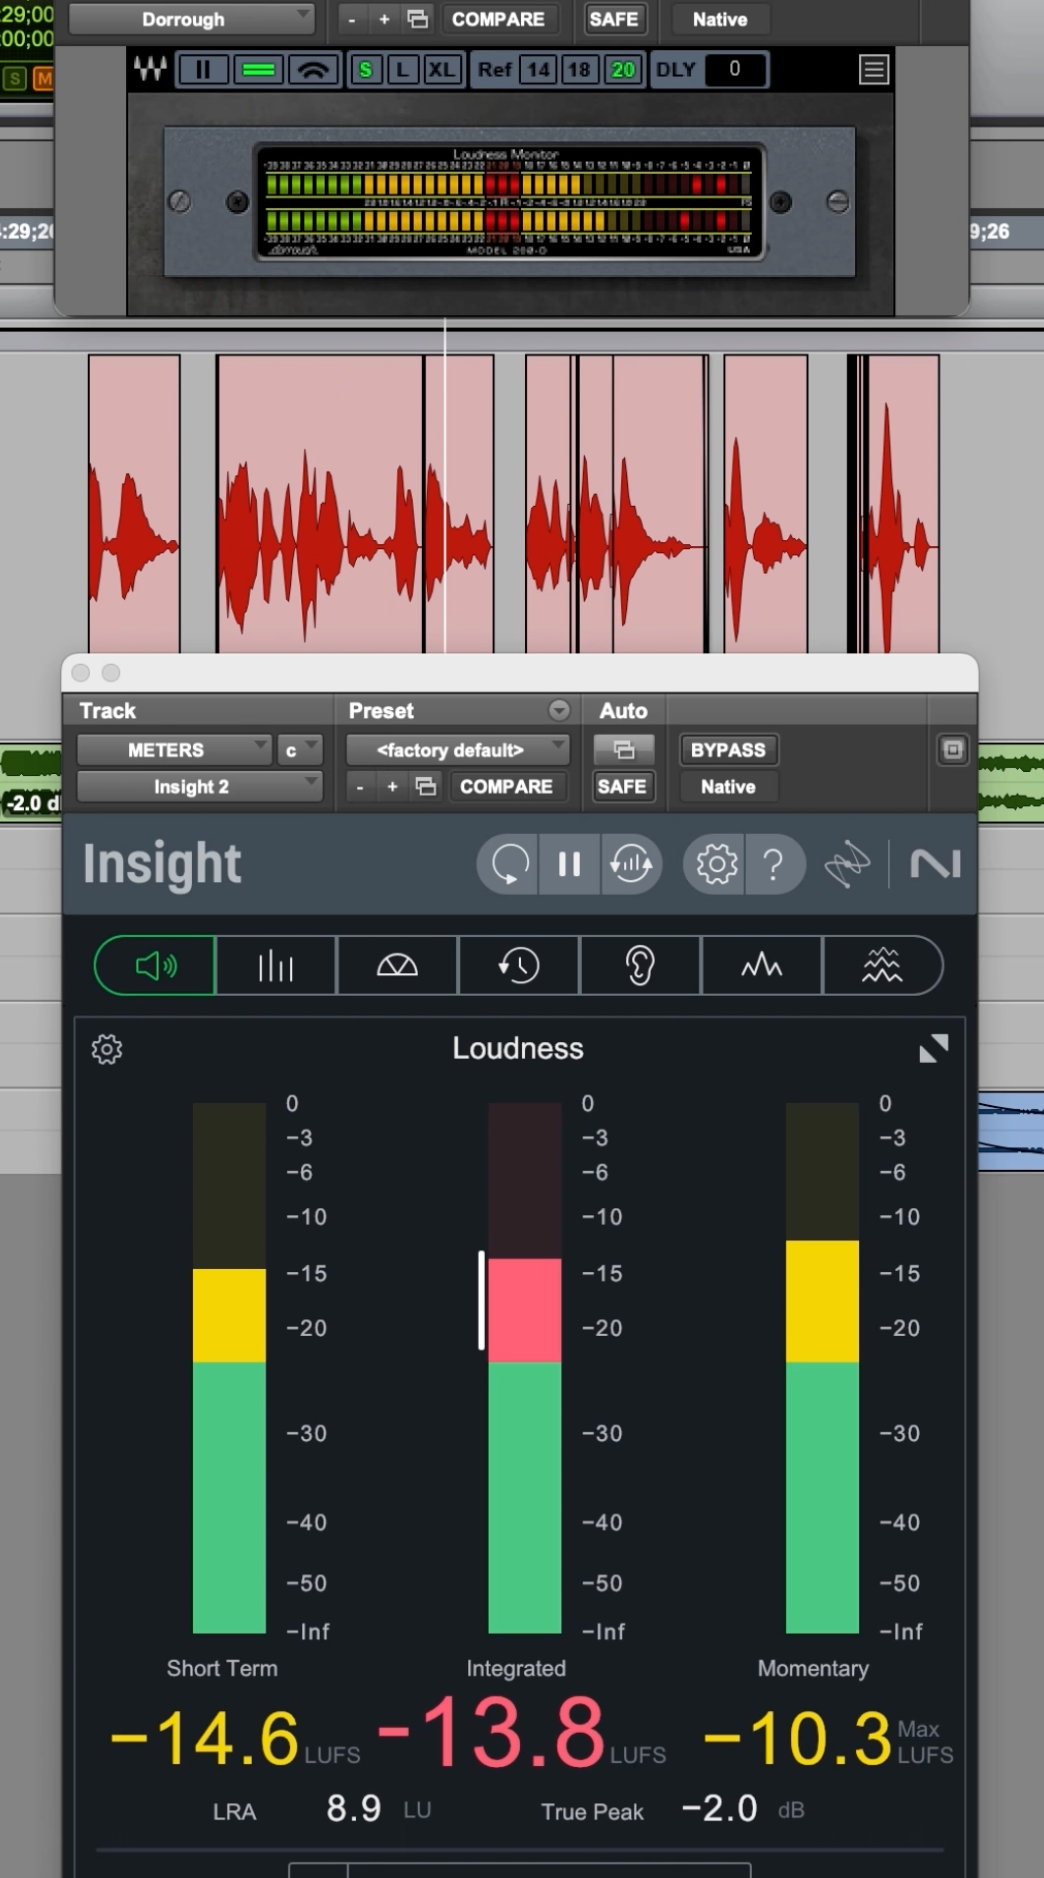1044x1878 pixels.
Task: Select the History clock tab
Action: pyautogui.click(x=519, y=965)
